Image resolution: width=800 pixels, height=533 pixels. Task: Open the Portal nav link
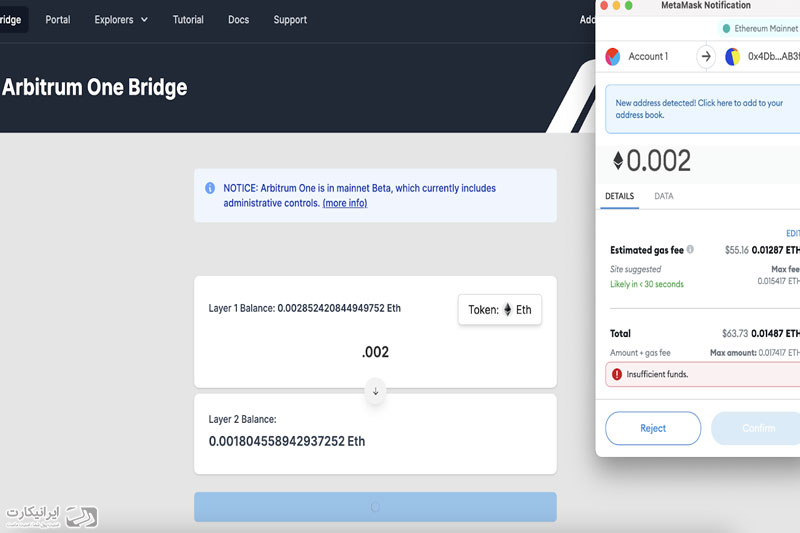coord(58,20)
